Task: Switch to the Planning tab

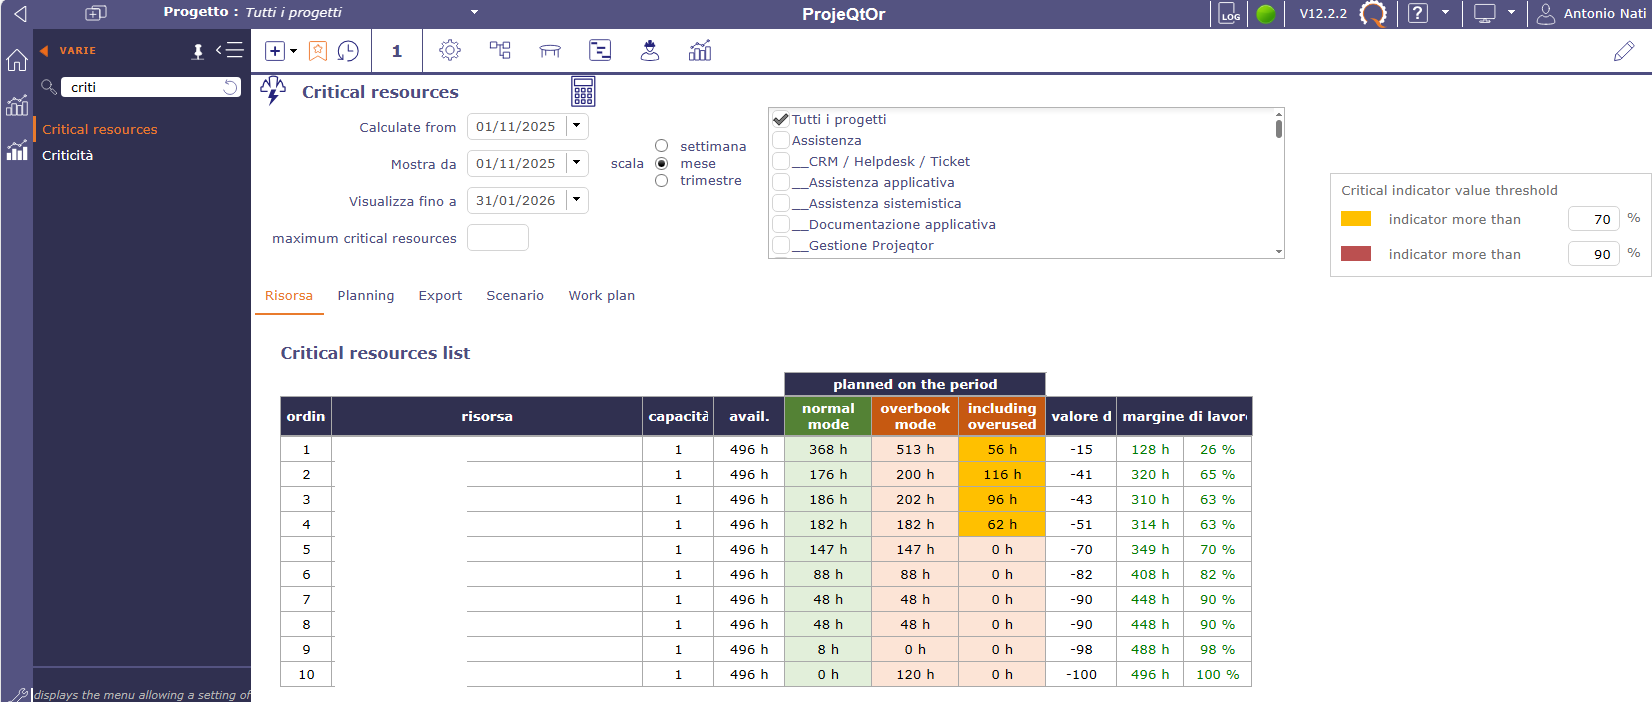Action: [365, 296]
